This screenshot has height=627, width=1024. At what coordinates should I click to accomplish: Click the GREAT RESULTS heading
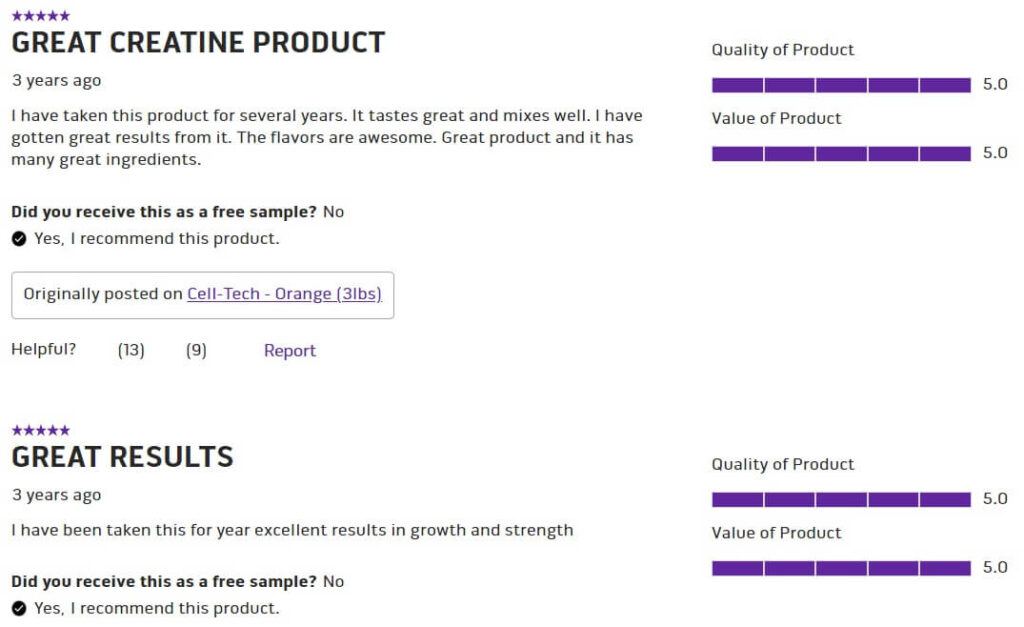tap(122, 456)
